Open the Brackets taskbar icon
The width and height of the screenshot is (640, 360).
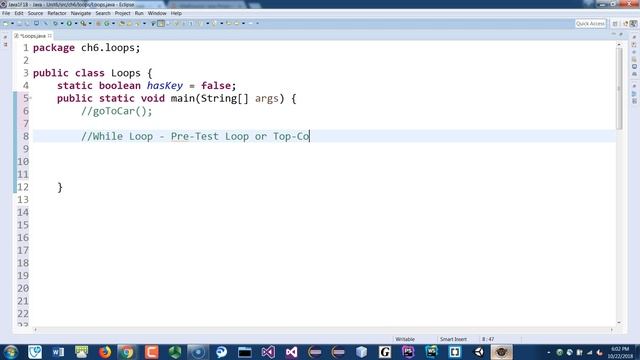455,352
